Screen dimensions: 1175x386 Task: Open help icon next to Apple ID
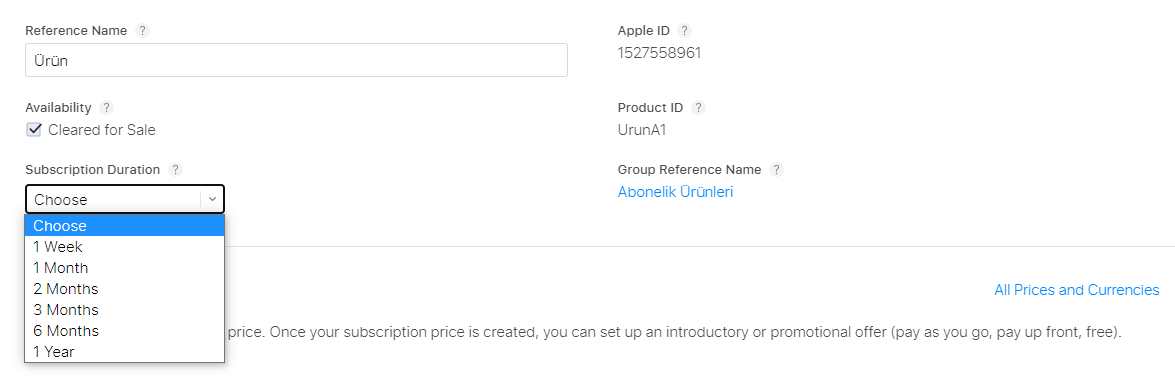tap(683, 31)
